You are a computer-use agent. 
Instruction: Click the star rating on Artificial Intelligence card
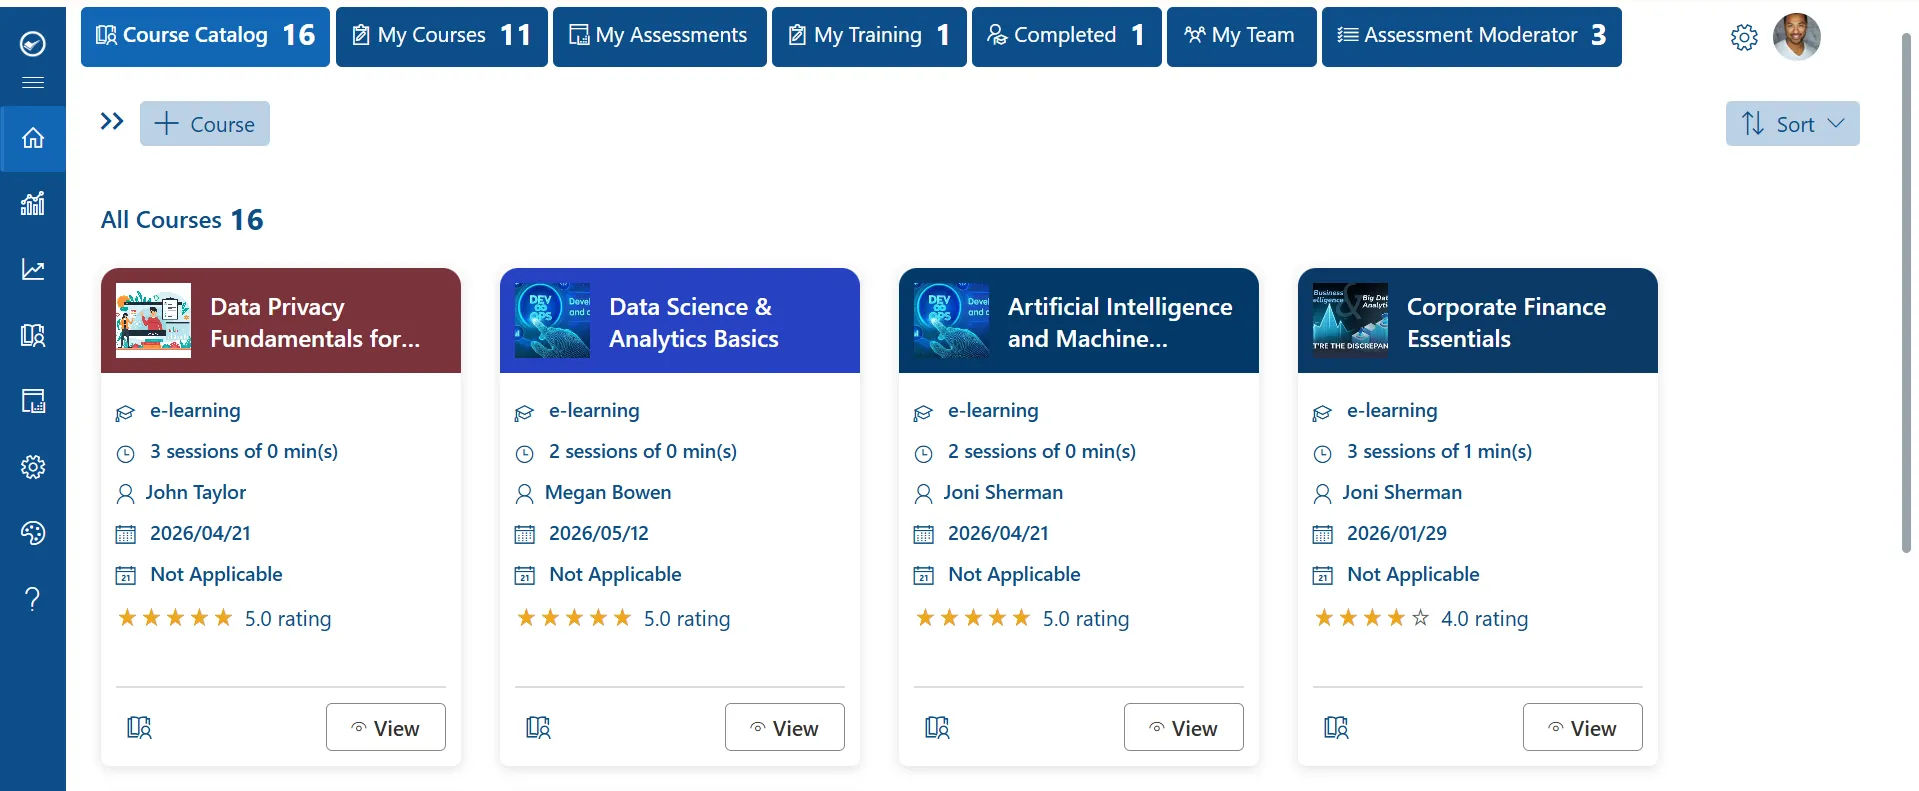pyautogui.click(x=973, y=618)
